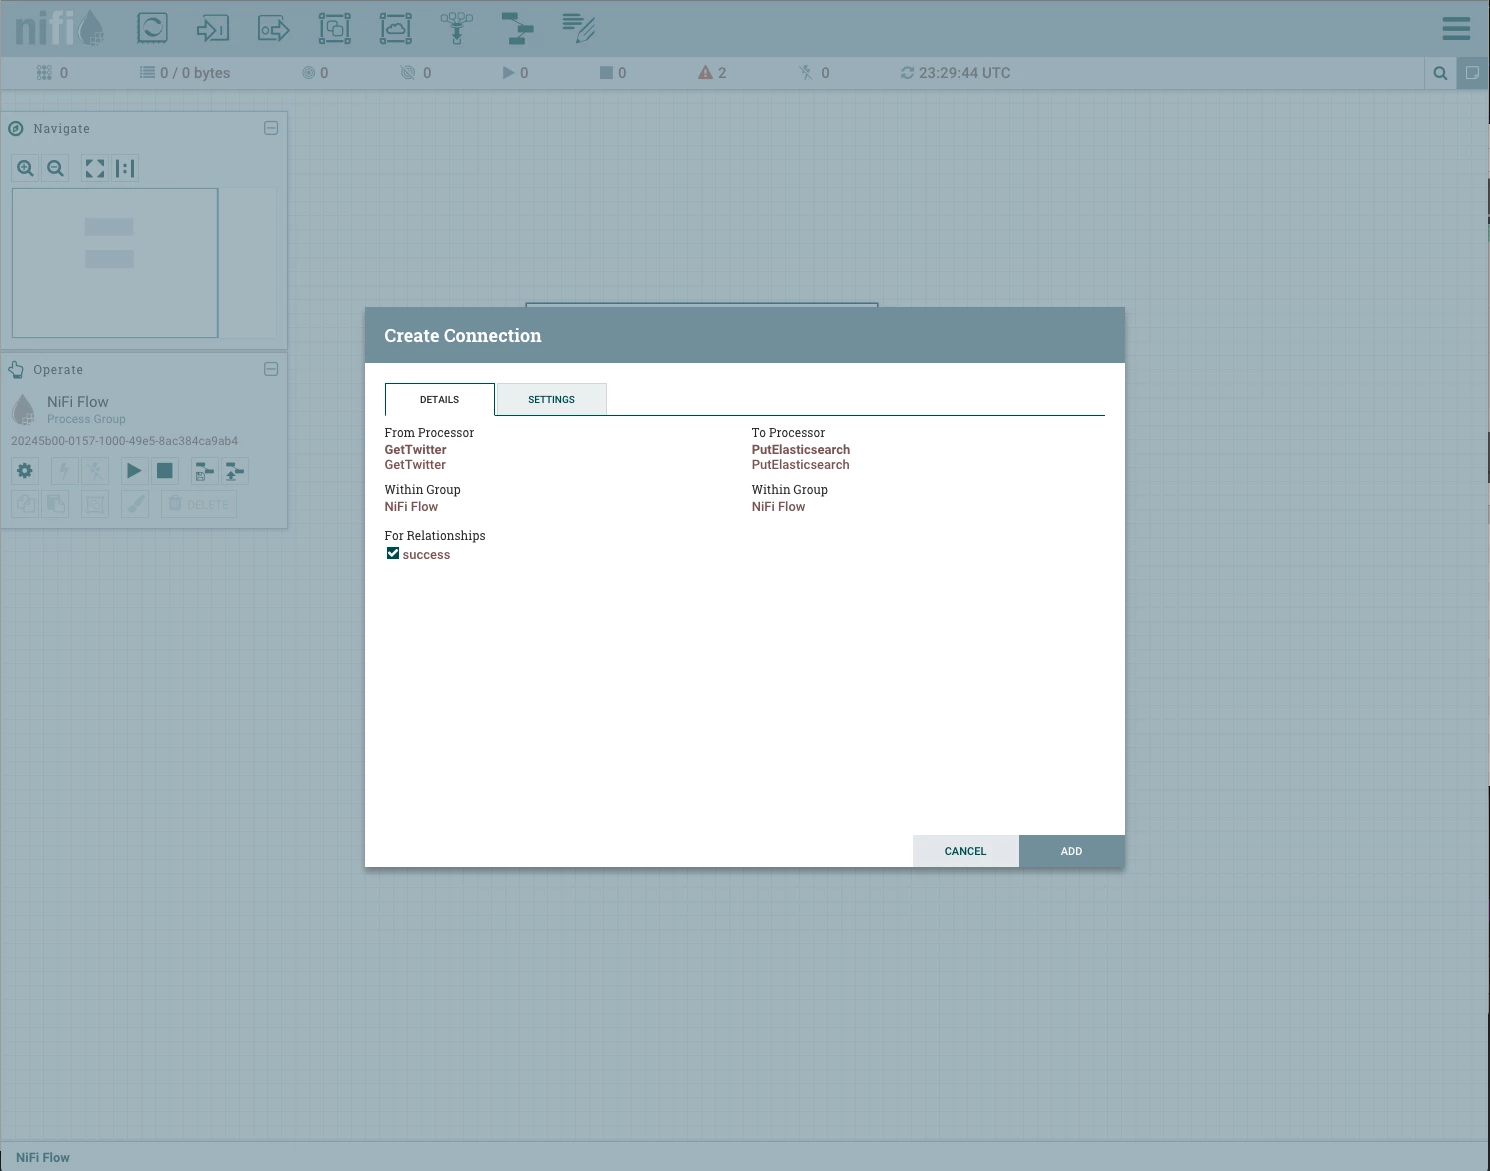Click the warning triangle invalid components count

712,73
